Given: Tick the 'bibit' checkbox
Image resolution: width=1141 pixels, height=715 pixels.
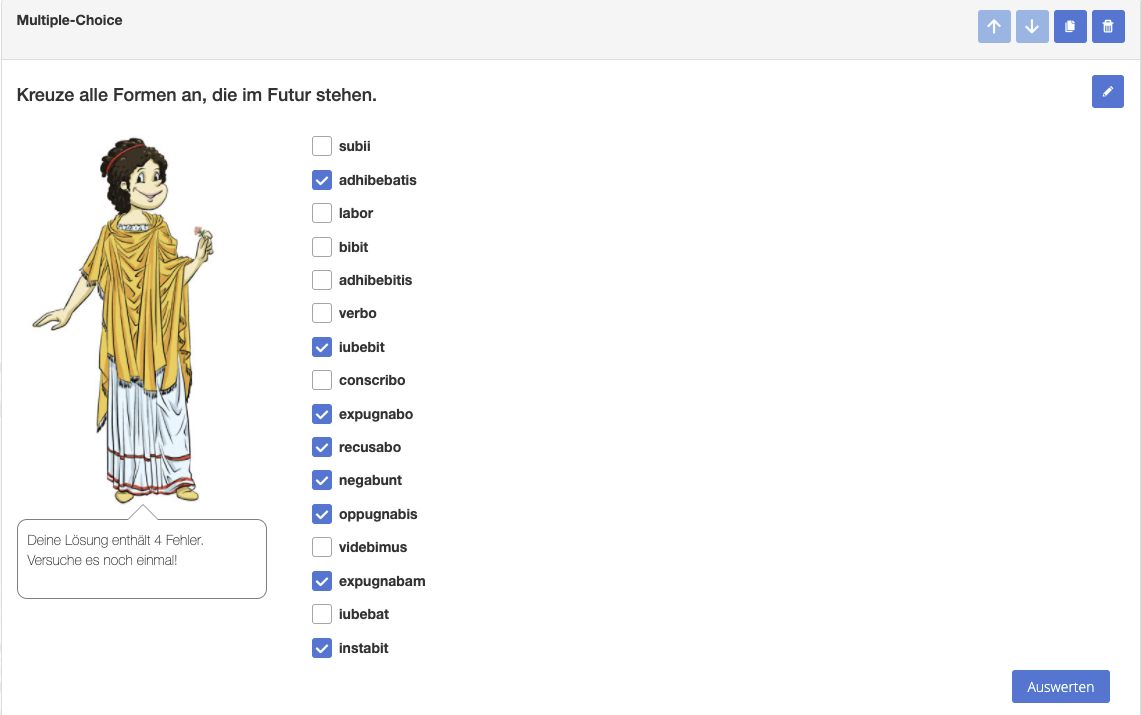Looking at the screenshot, I should tap(322, 247).
